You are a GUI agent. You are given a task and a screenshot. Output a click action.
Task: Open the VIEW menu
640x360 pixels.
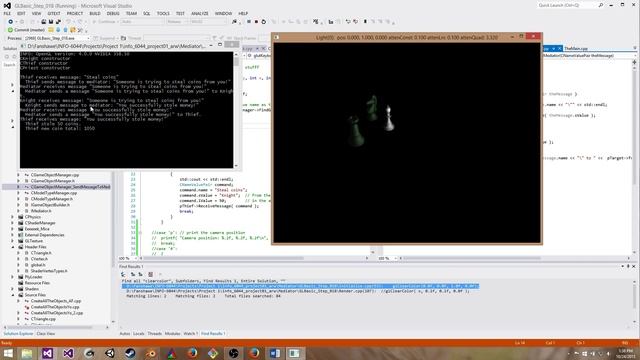tap(36, 13)
